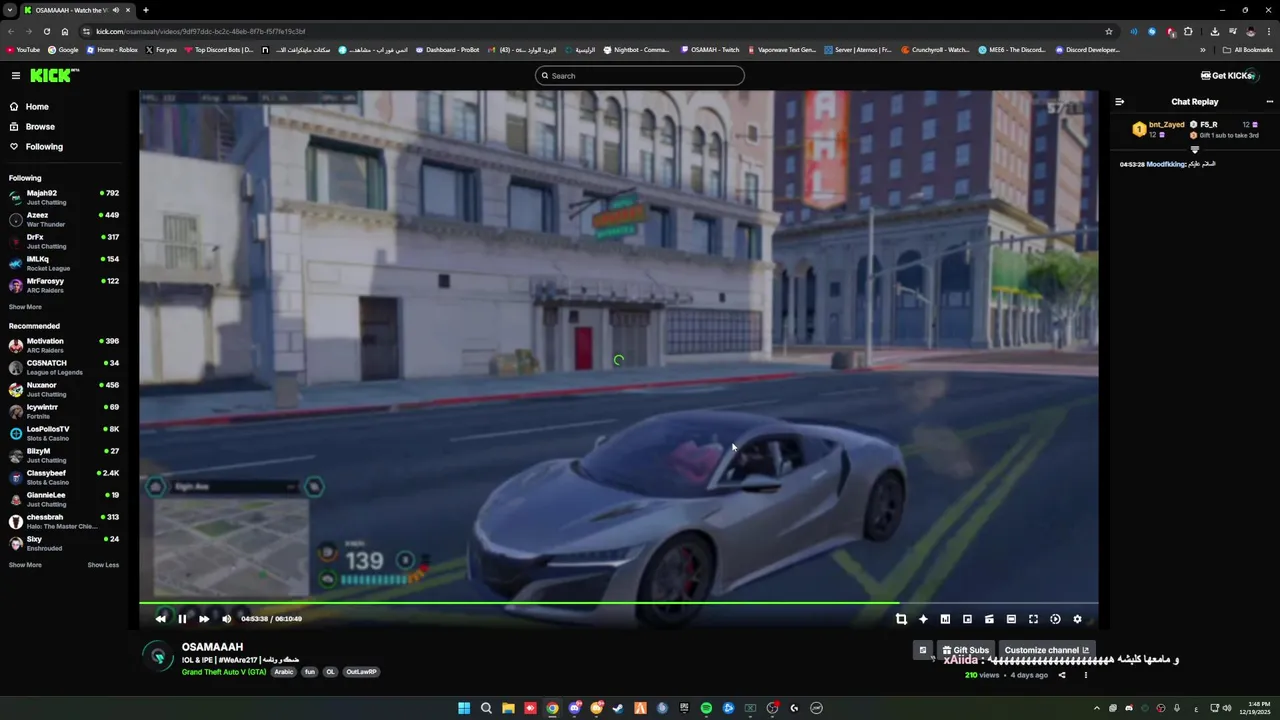The height and width of the screenshot is (720, 1280).
Task: Click Customize channel button
Action: click(x=1046, y=650)
